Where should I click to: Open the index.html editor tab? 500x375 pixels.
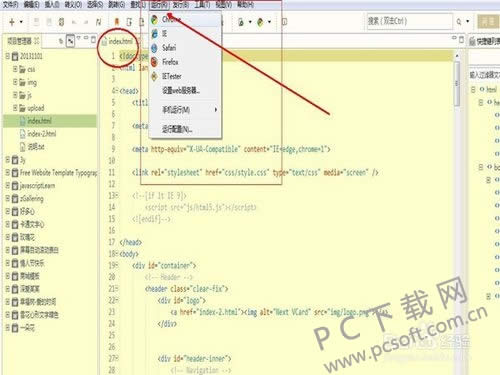point(117,41)
